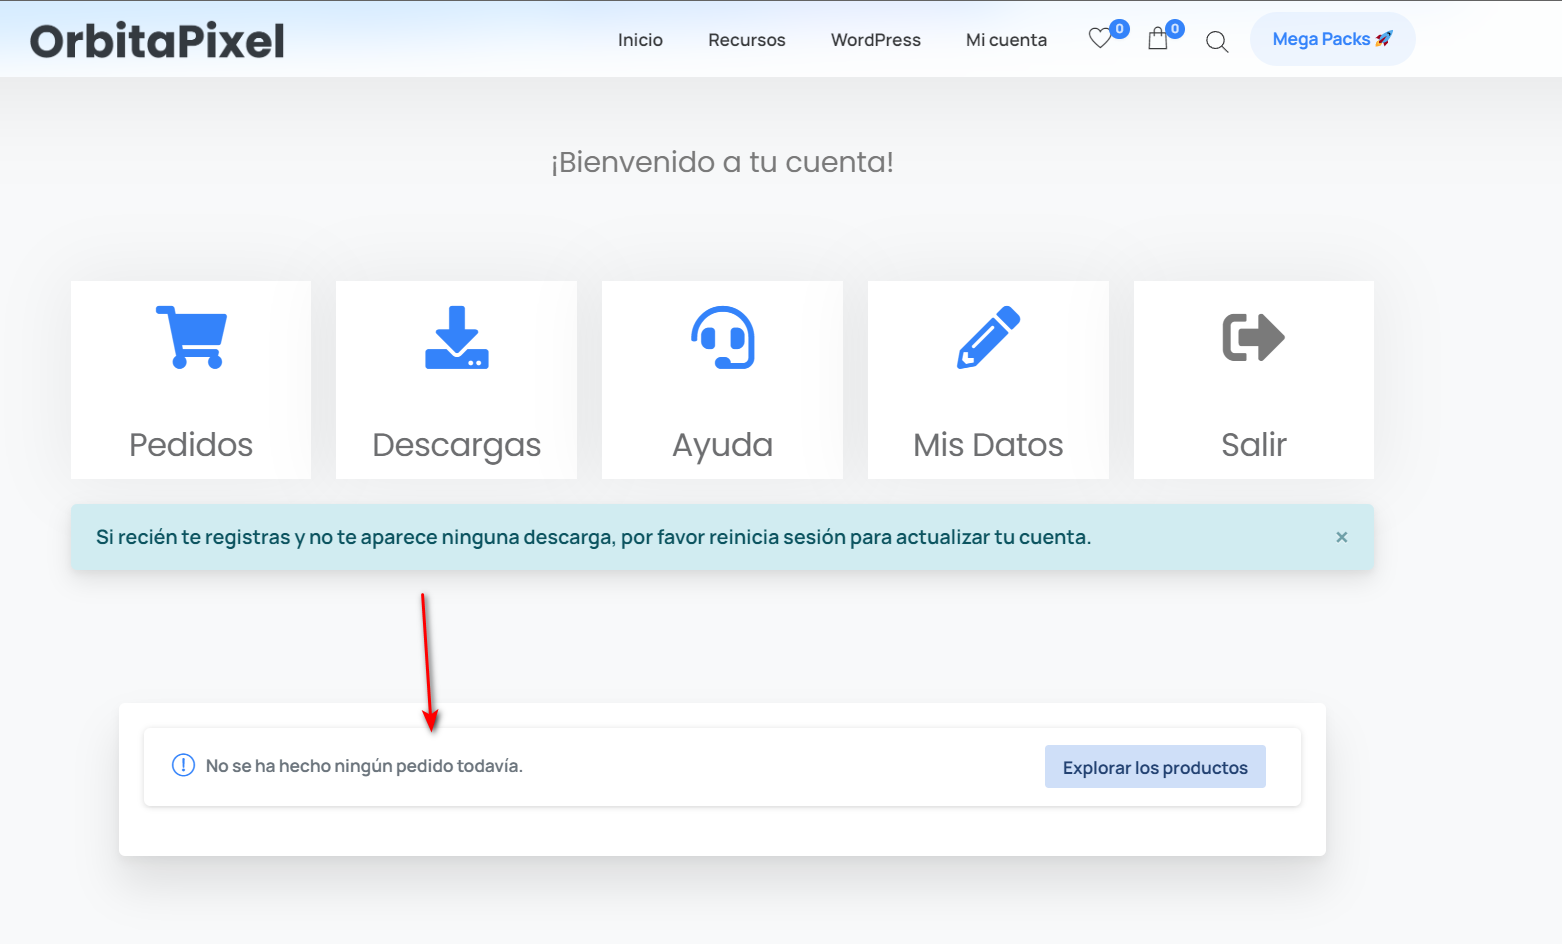The height and width of the screenshot is (944, 1562).
Task: Select the Ayuda label
Action: 722,445
